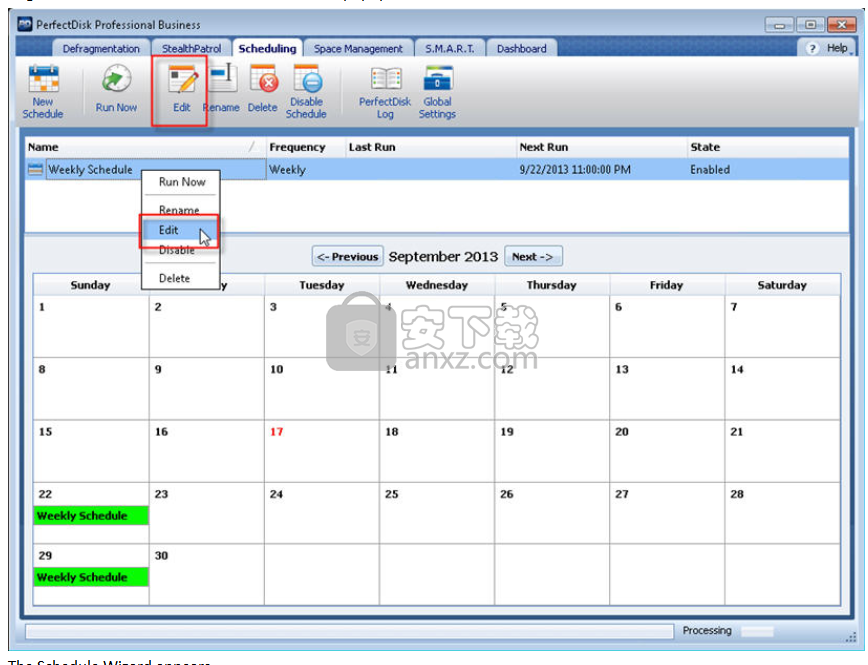Select the Scheduling tab
868x665 pixels.
click(x=267, y=49)
